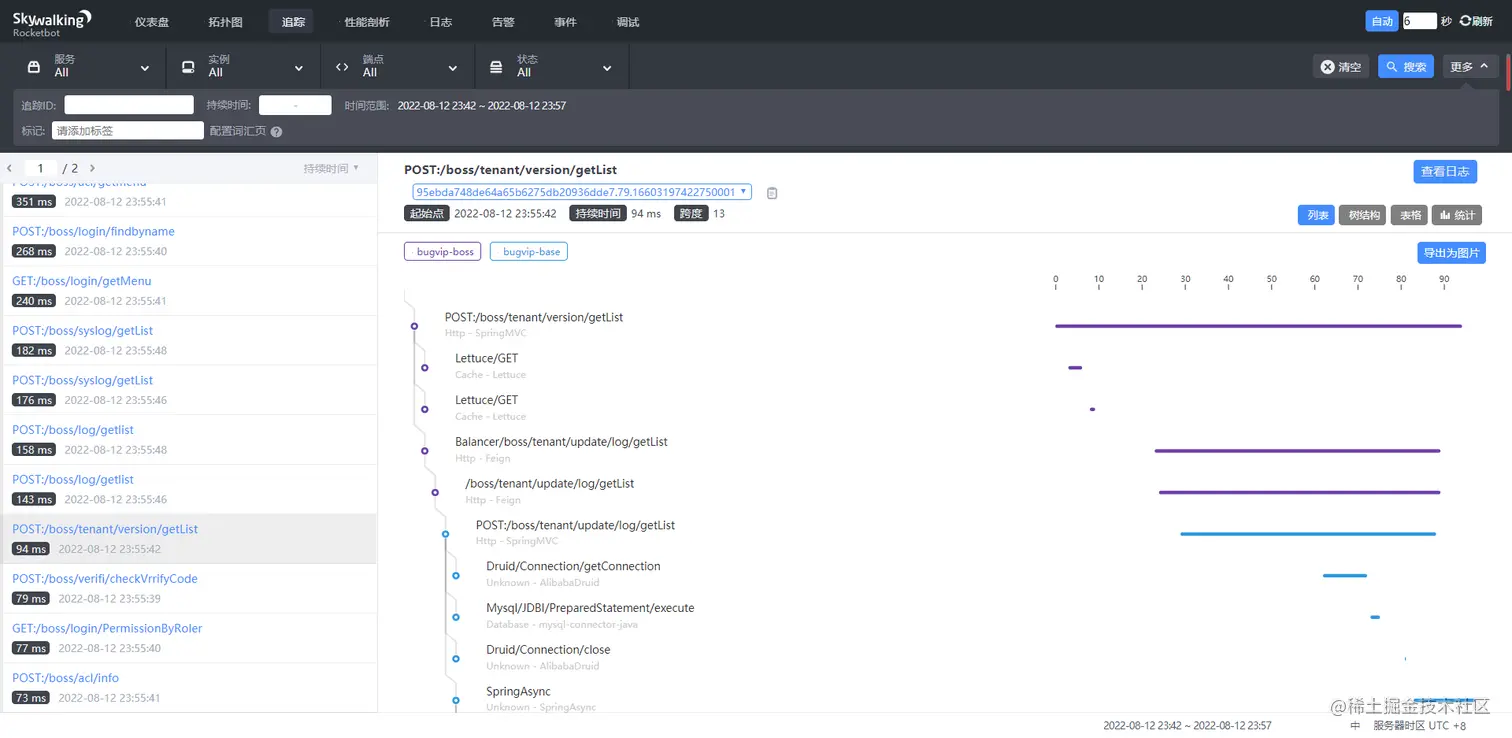The width and height of the screenshot is (1512, 738).
Task: Click the status stack icon
Action: pyautogui.click(x=496, y=67)
